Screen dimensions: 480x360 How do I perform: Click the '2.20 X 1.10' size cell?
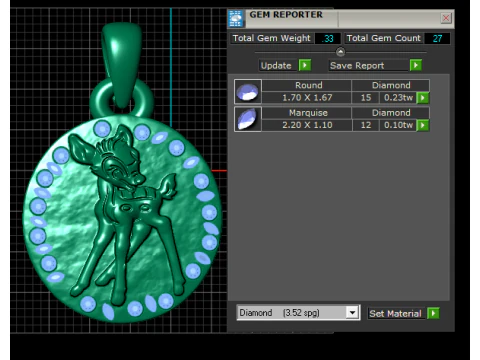(307, 125)
